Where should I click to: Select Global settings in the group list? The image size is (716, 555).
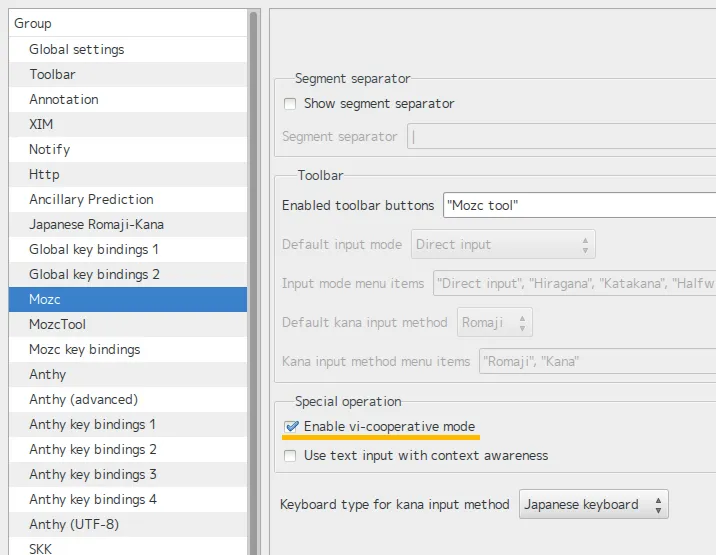pyautogui.click(x=77, y=50)
